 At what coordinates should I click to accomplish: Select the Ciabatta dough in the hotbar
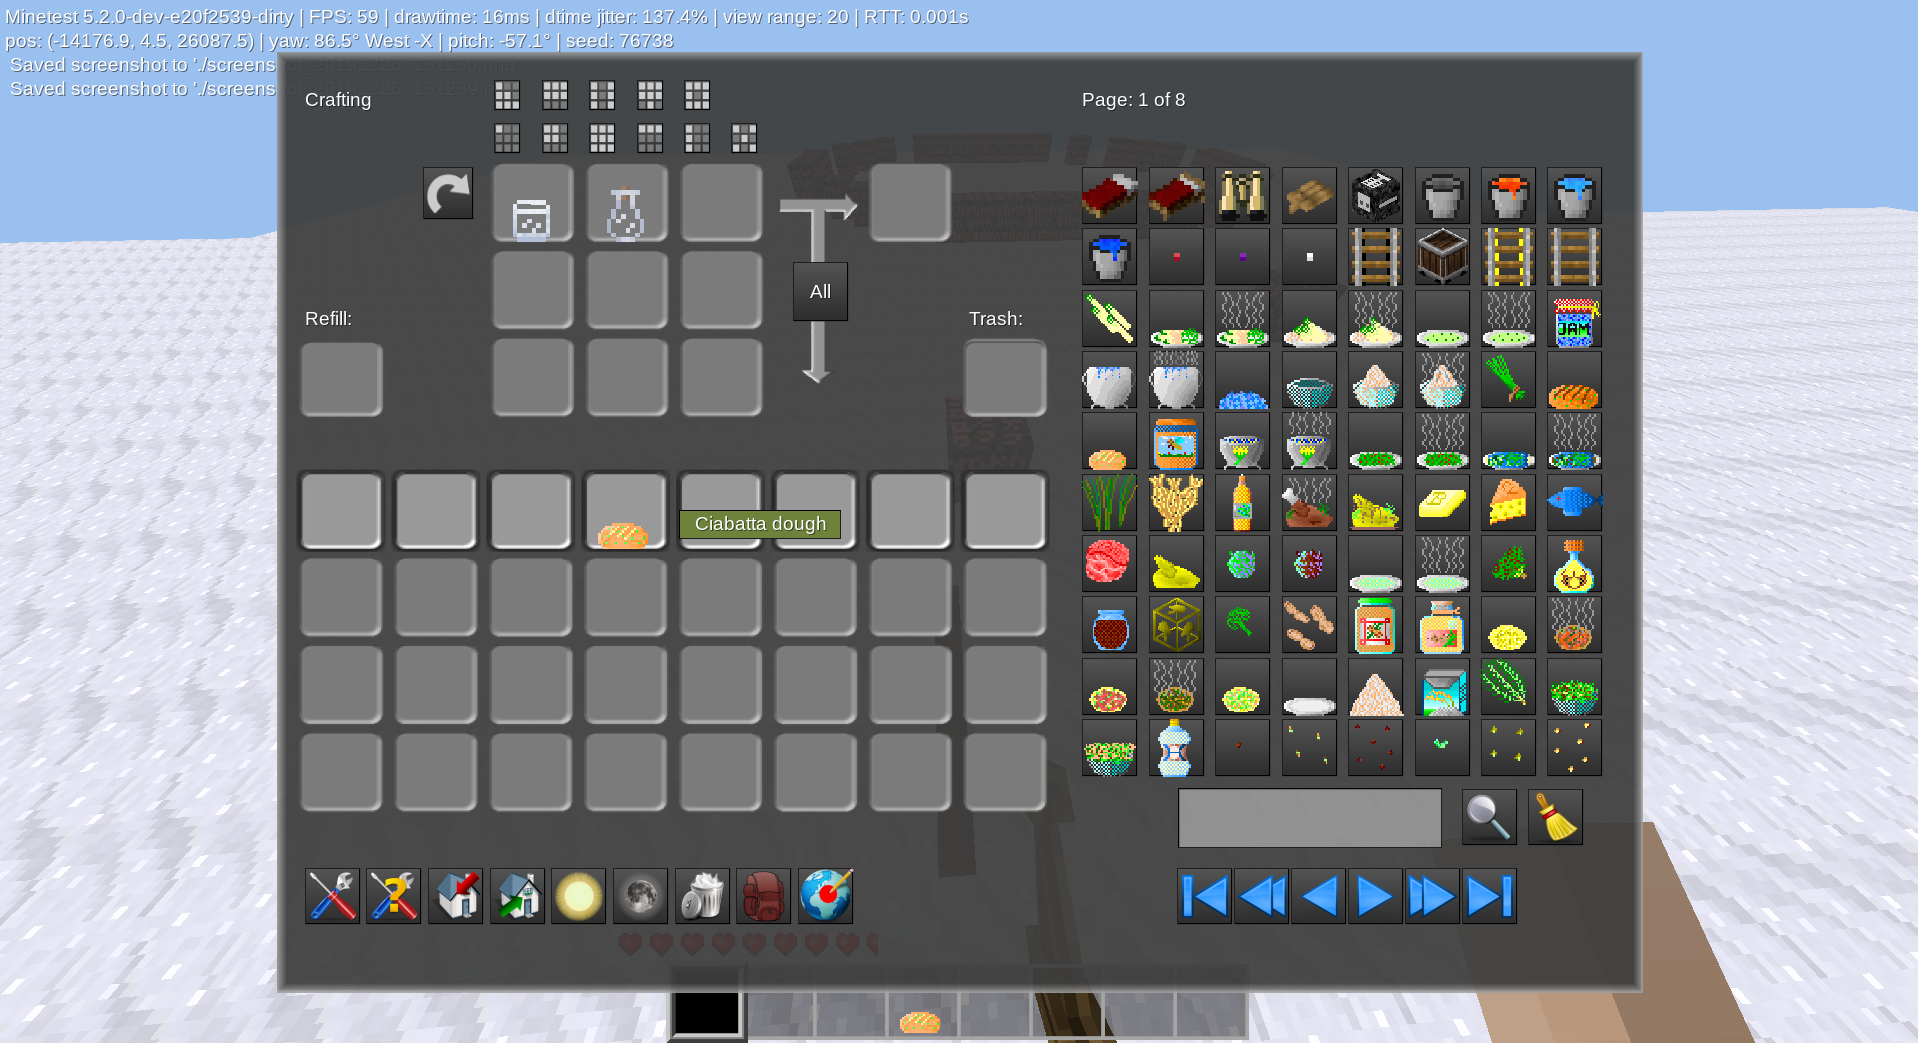click(920, 1017)
